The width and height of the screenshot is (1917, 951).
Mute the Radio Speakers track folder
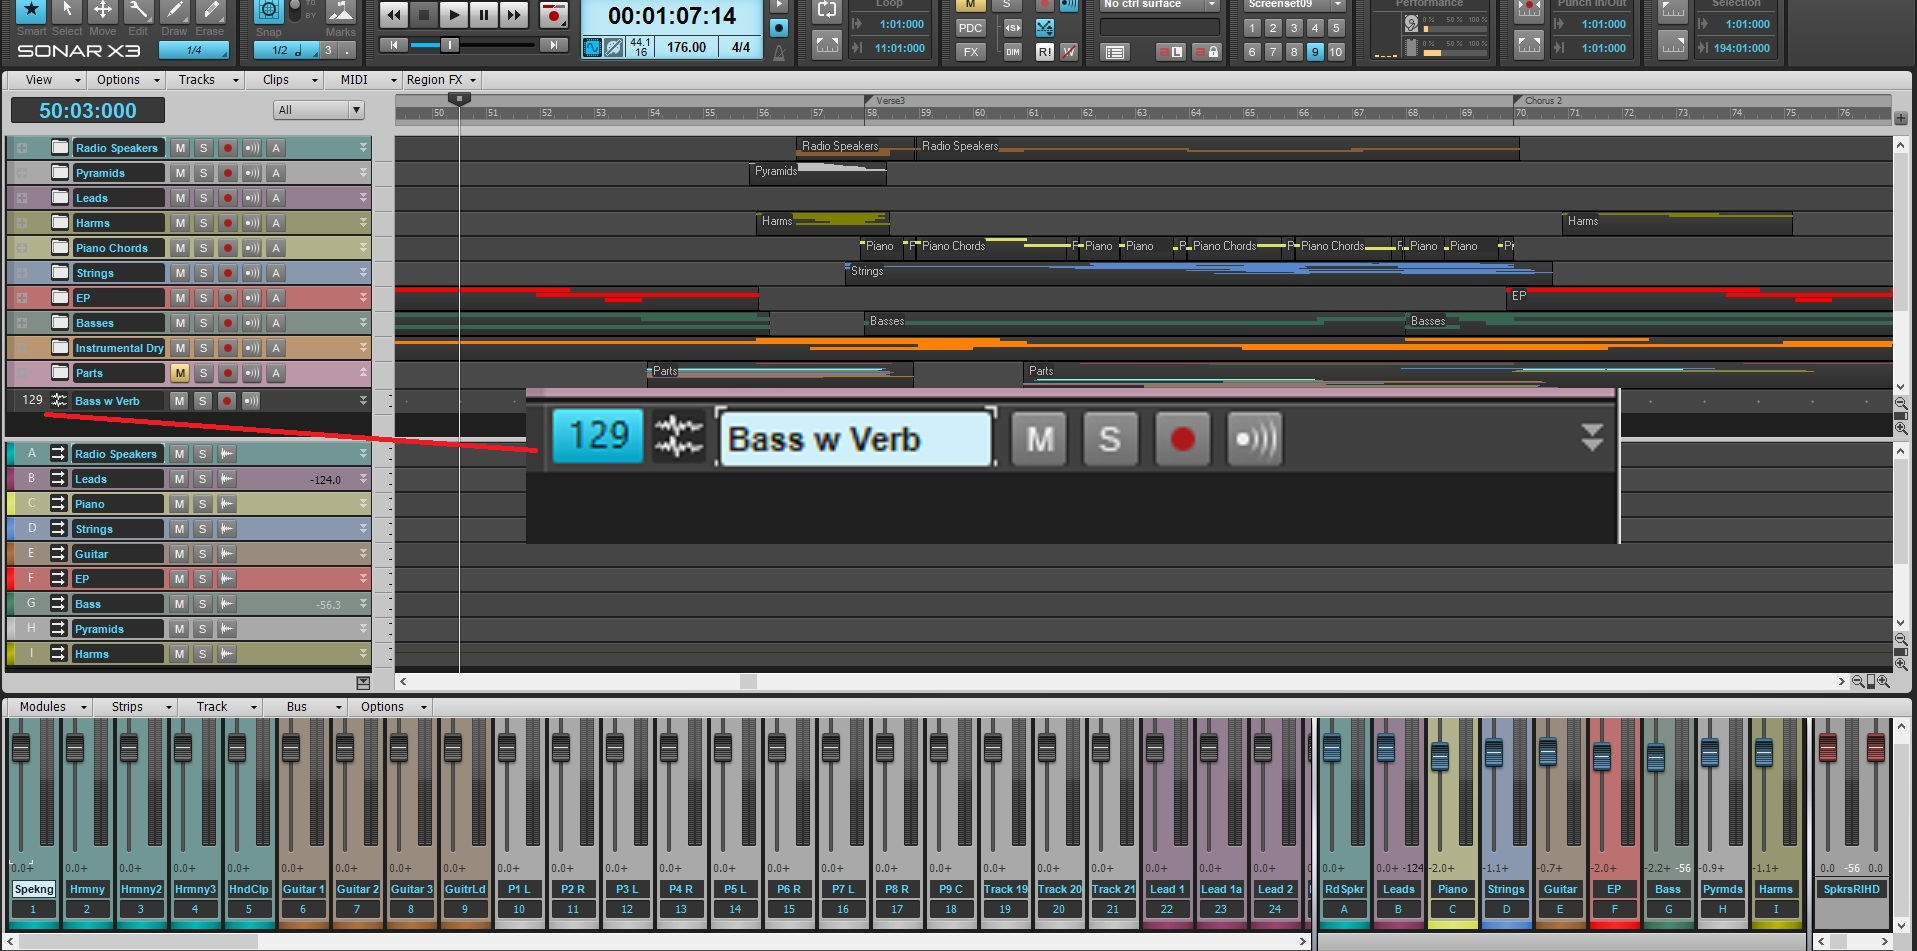click(x=180, y=148)
